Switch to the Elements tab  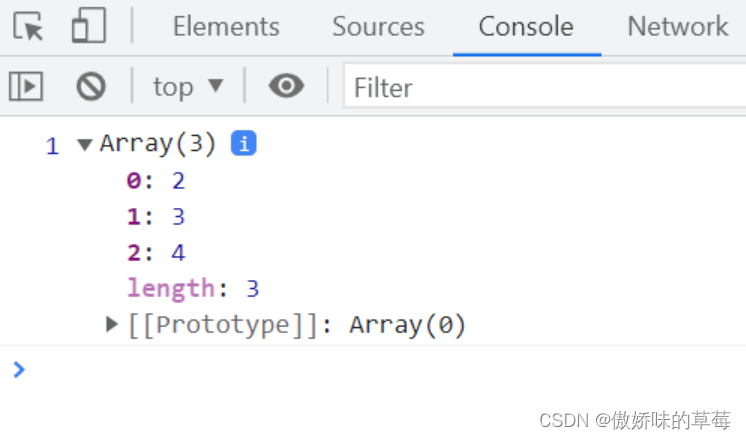click(x=226, y=27)
